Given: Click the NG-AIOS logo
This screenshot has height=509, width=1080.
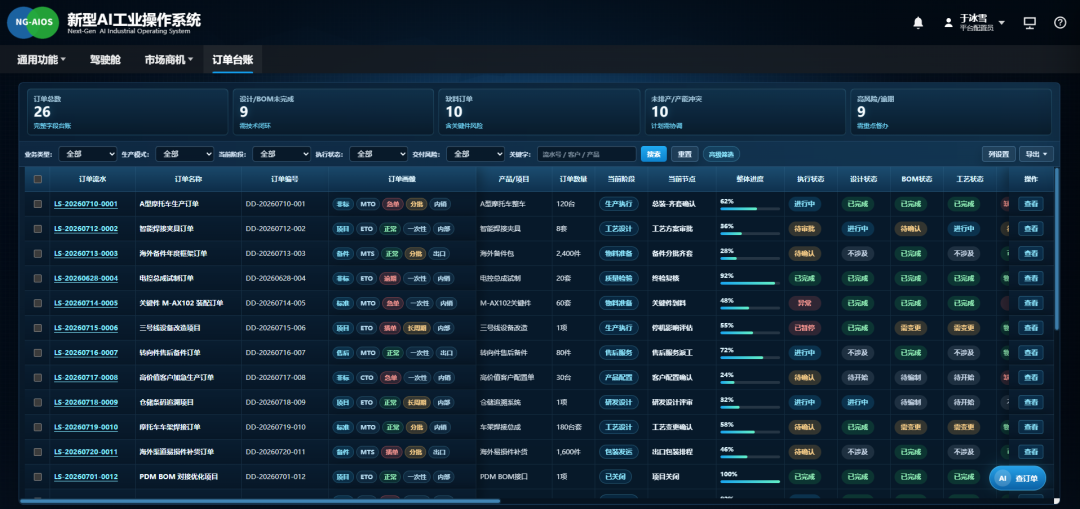Looking at the screenshot, I should tap(34, 23).
